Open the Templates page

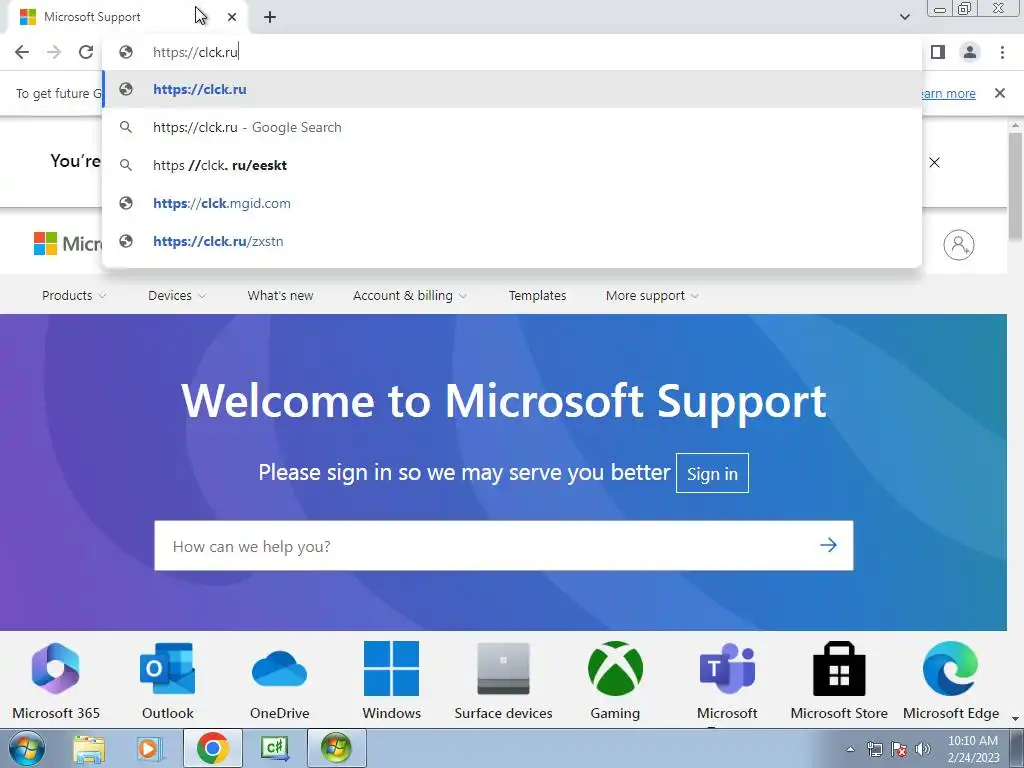(x=537, y=296)
